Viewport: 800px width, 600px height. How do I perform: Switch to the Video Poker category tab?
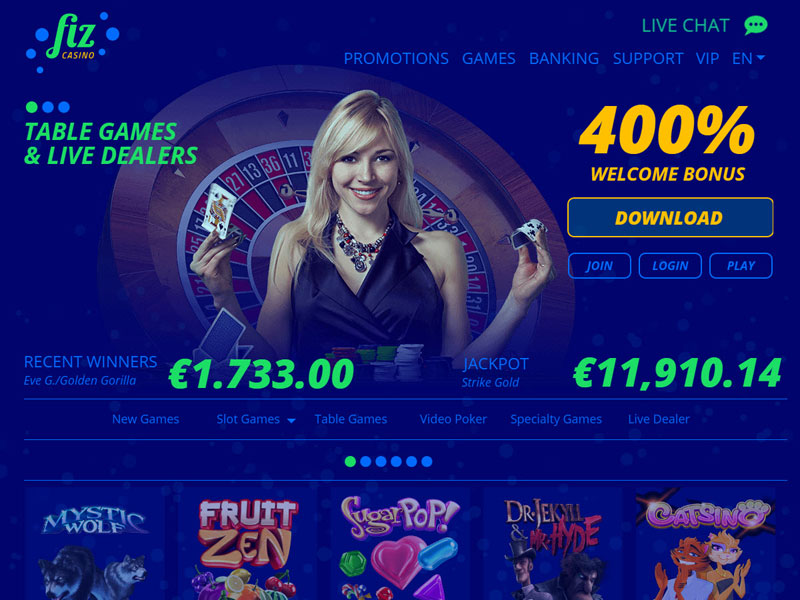coord(453,419)
